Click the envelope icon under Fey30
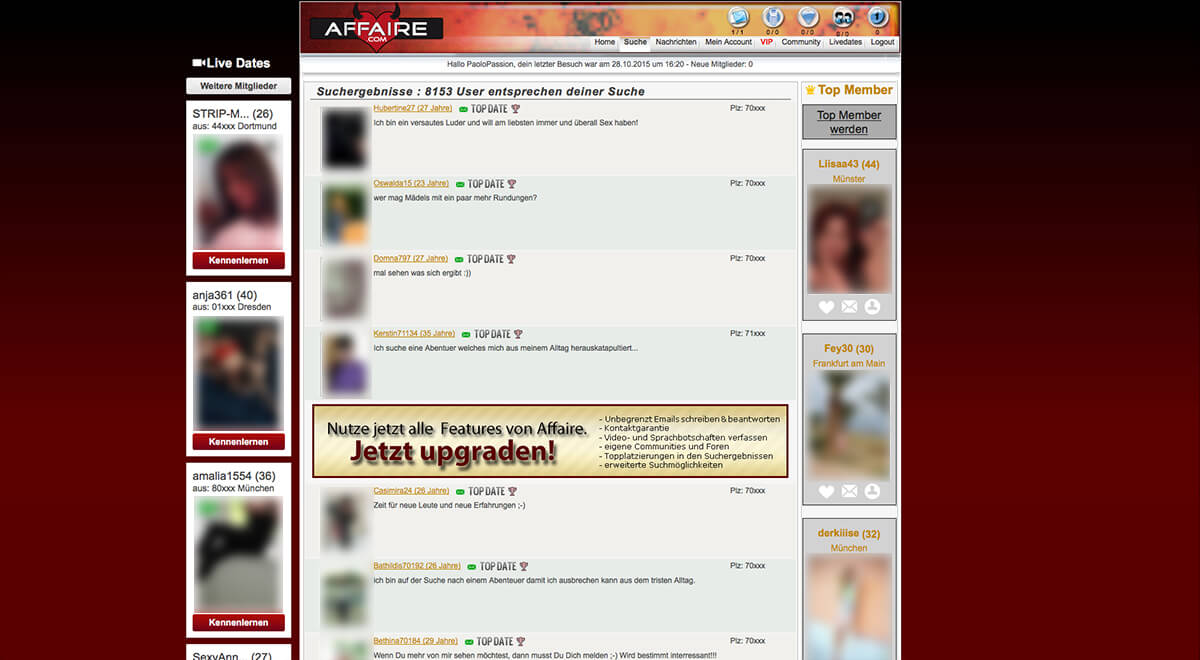1200x660 pixels. (849, 491)
